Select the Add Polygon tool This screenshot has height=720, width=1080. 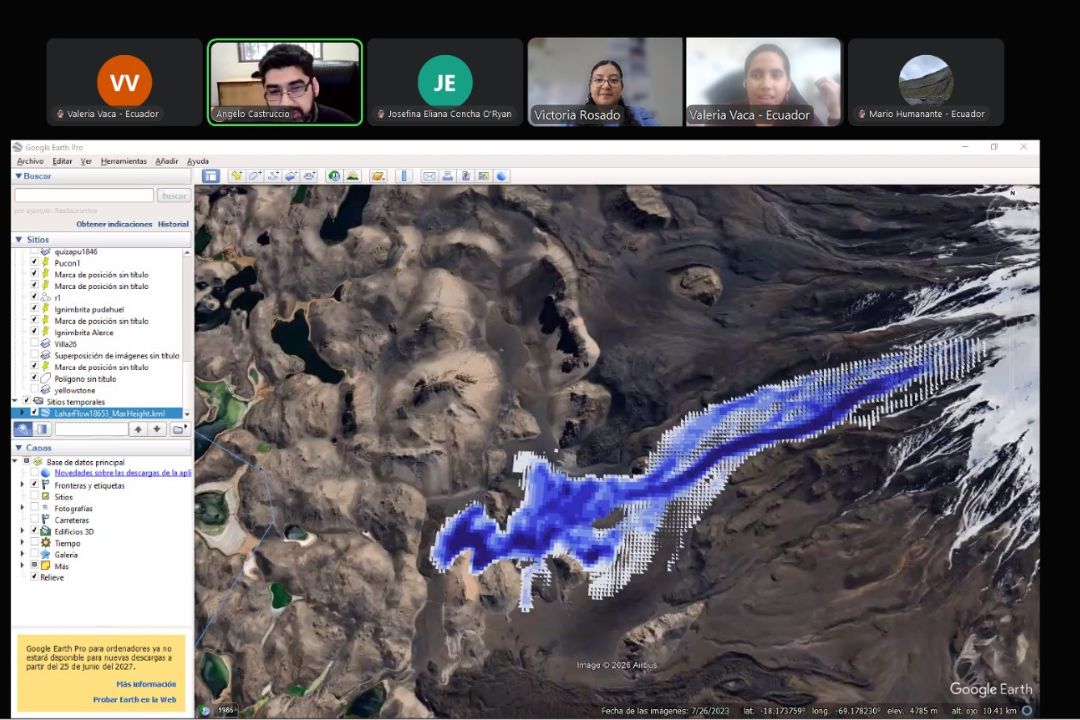pos(255,176)
